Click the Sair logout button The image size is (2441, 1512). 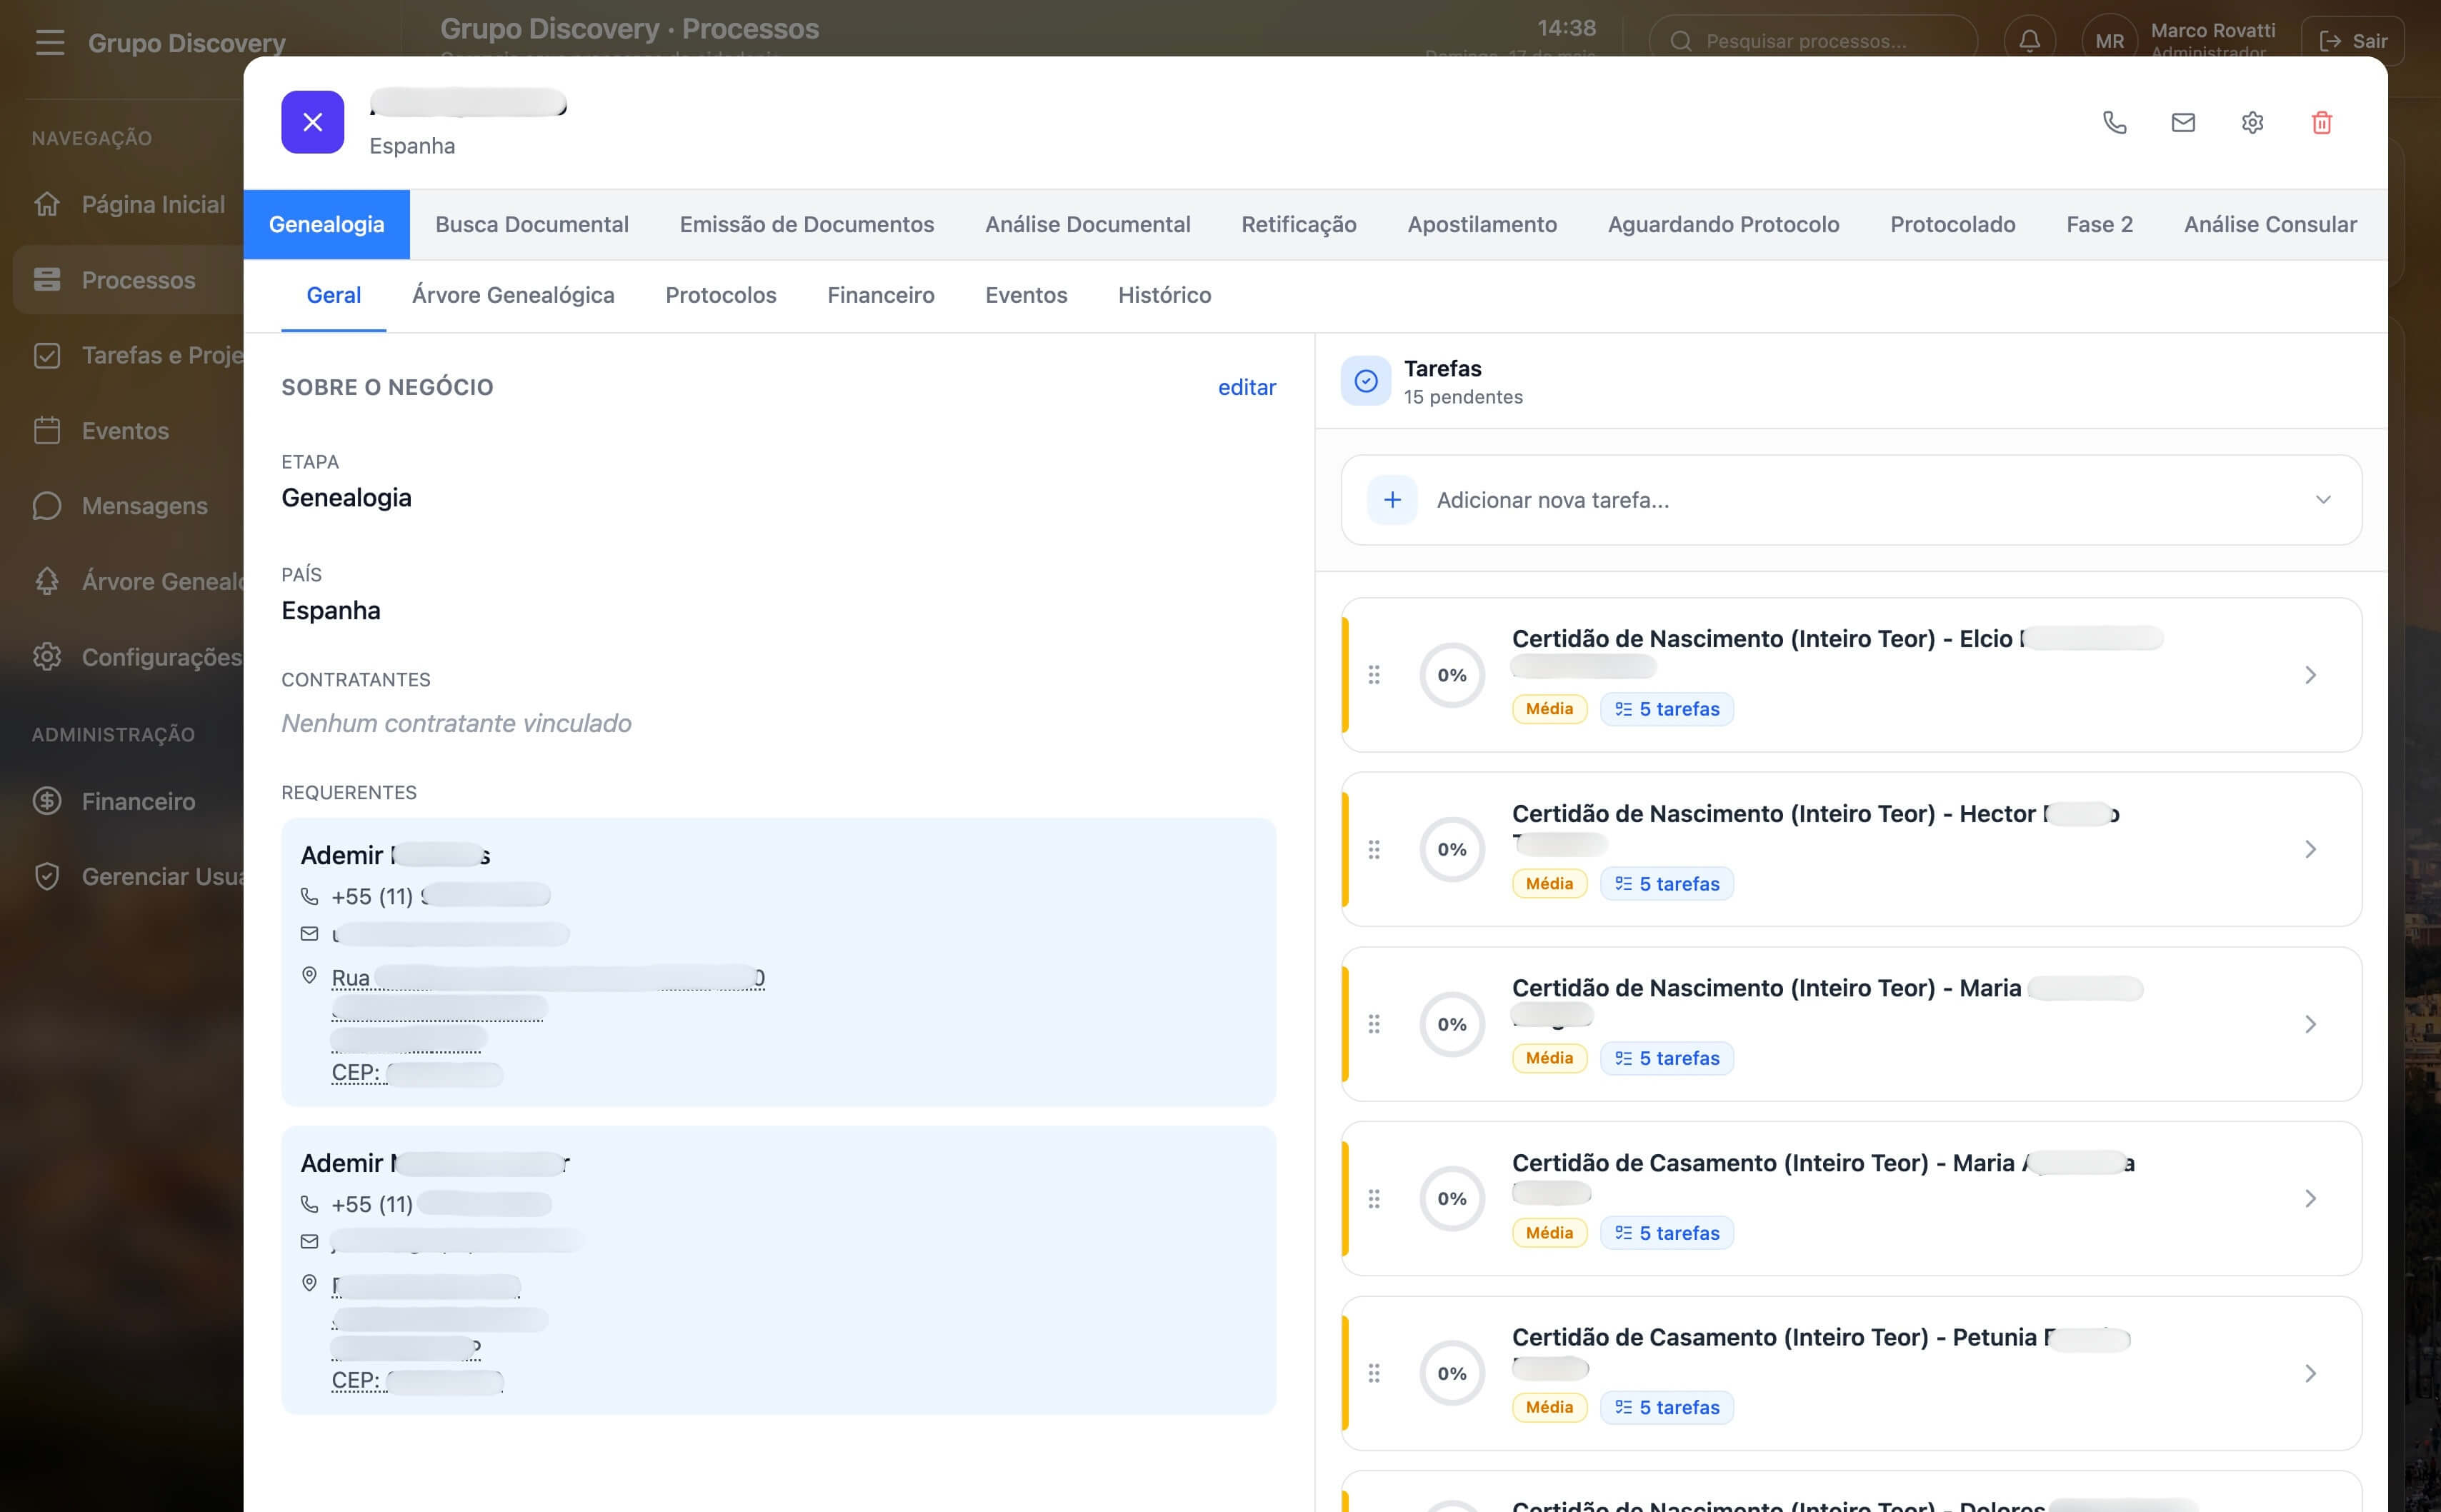point(2352,41)
